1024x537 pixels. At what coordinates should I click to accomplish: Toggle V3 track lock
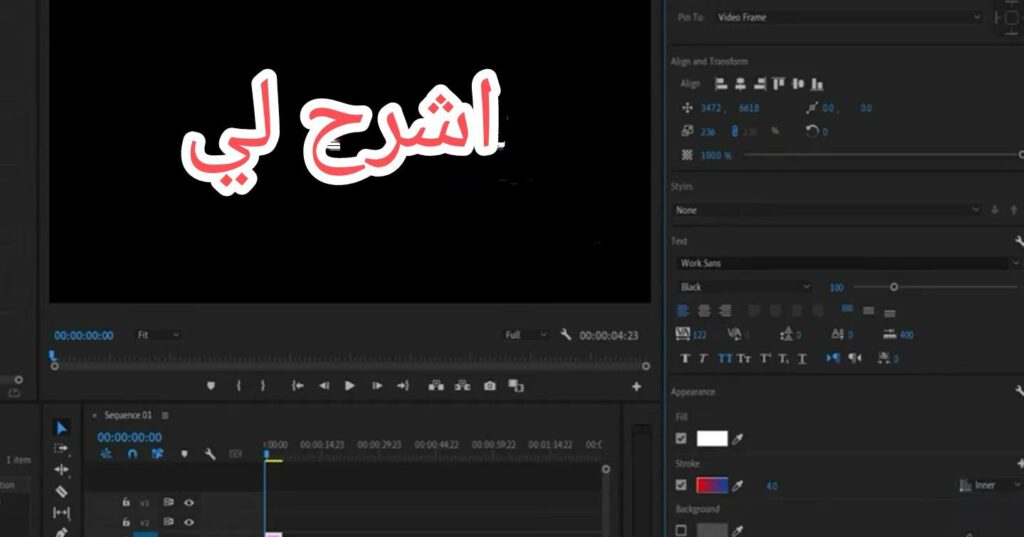126,502
